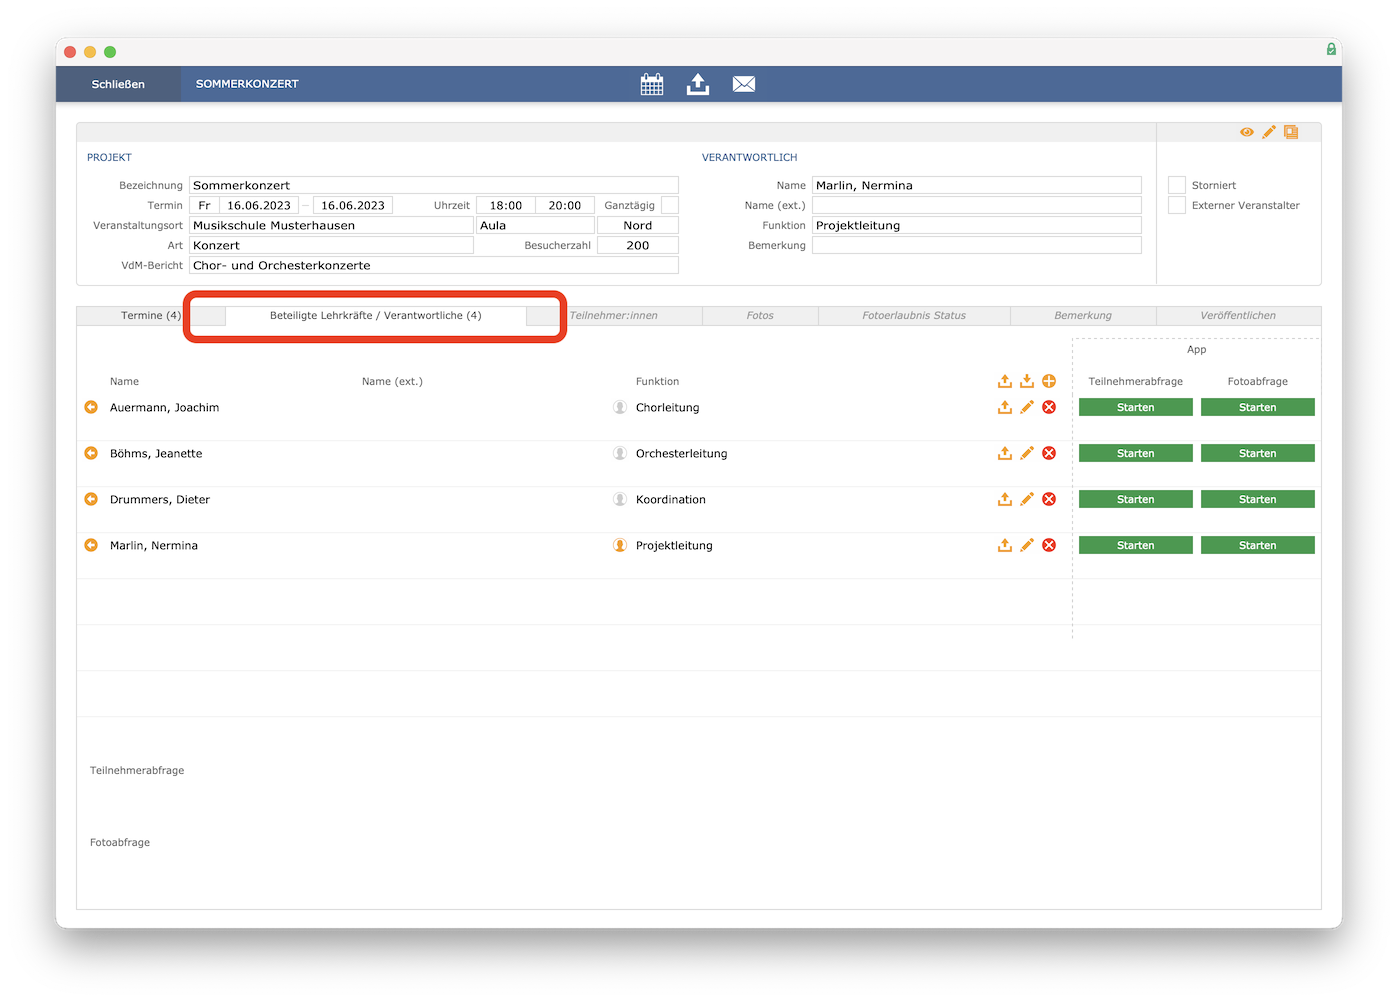This screenshot has height=1002, width=1398.
Task: Open Marlin, Nermina record via arrow icon
Action: pyautogui.click(x=91, y=545)
